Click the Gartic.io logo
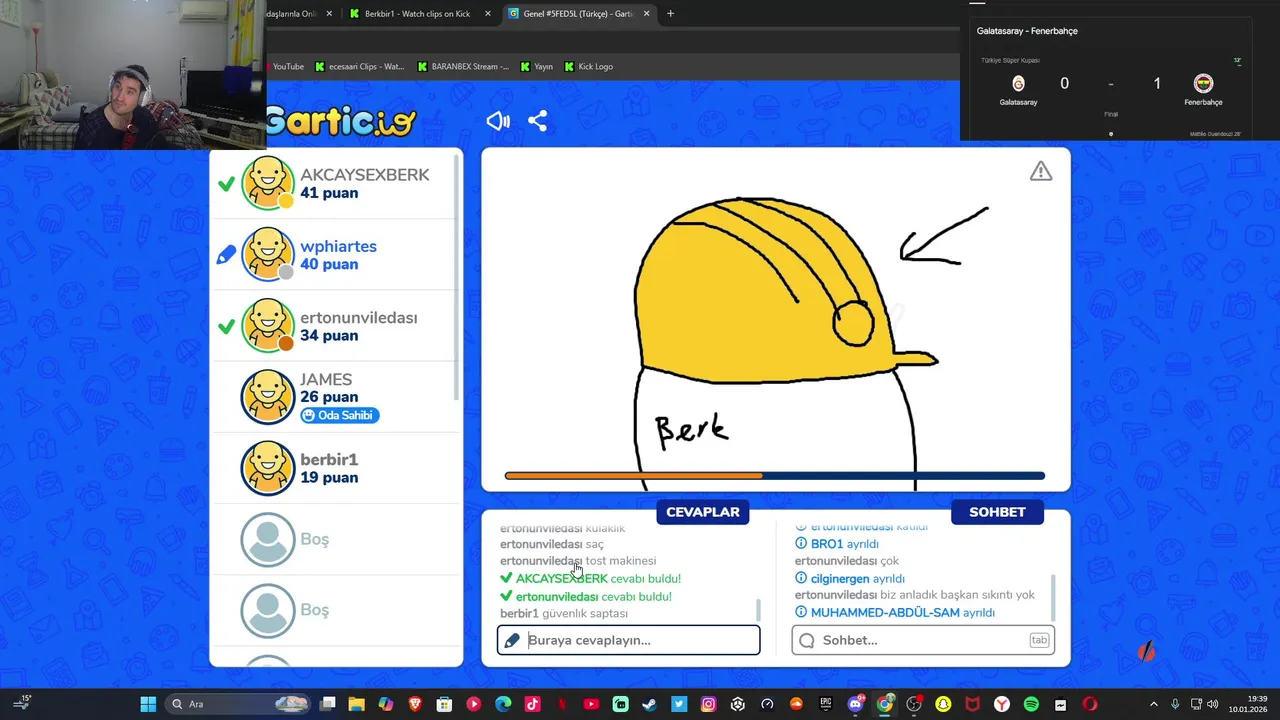This screenshot has height=720, width=1280. click(x=341, y=121)
